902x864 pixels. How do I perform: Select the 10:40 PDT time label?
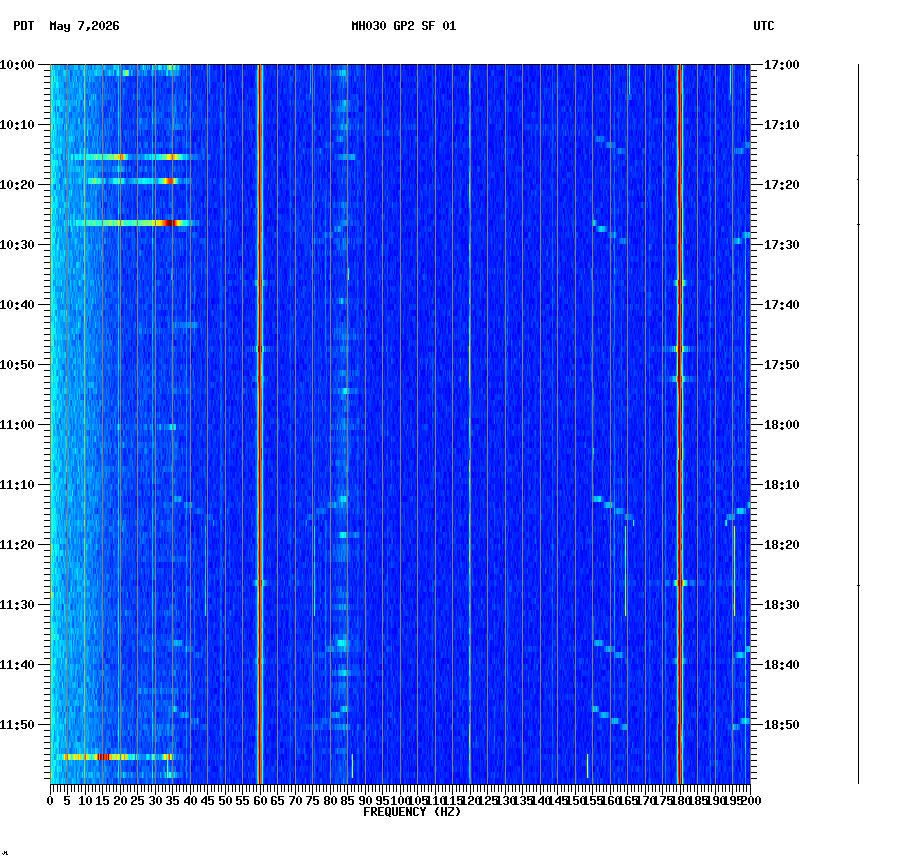[x=17, y=305]
